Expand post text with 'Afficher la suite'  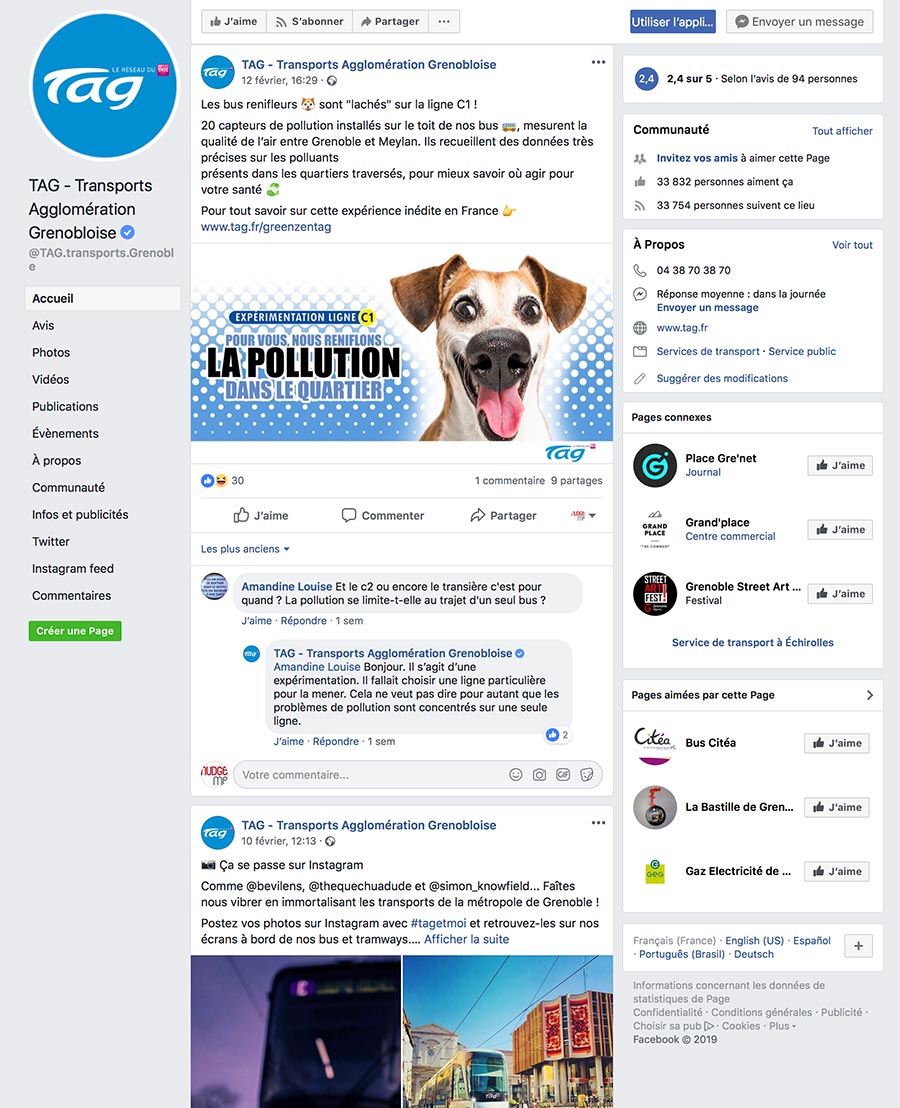click(466, 939)
